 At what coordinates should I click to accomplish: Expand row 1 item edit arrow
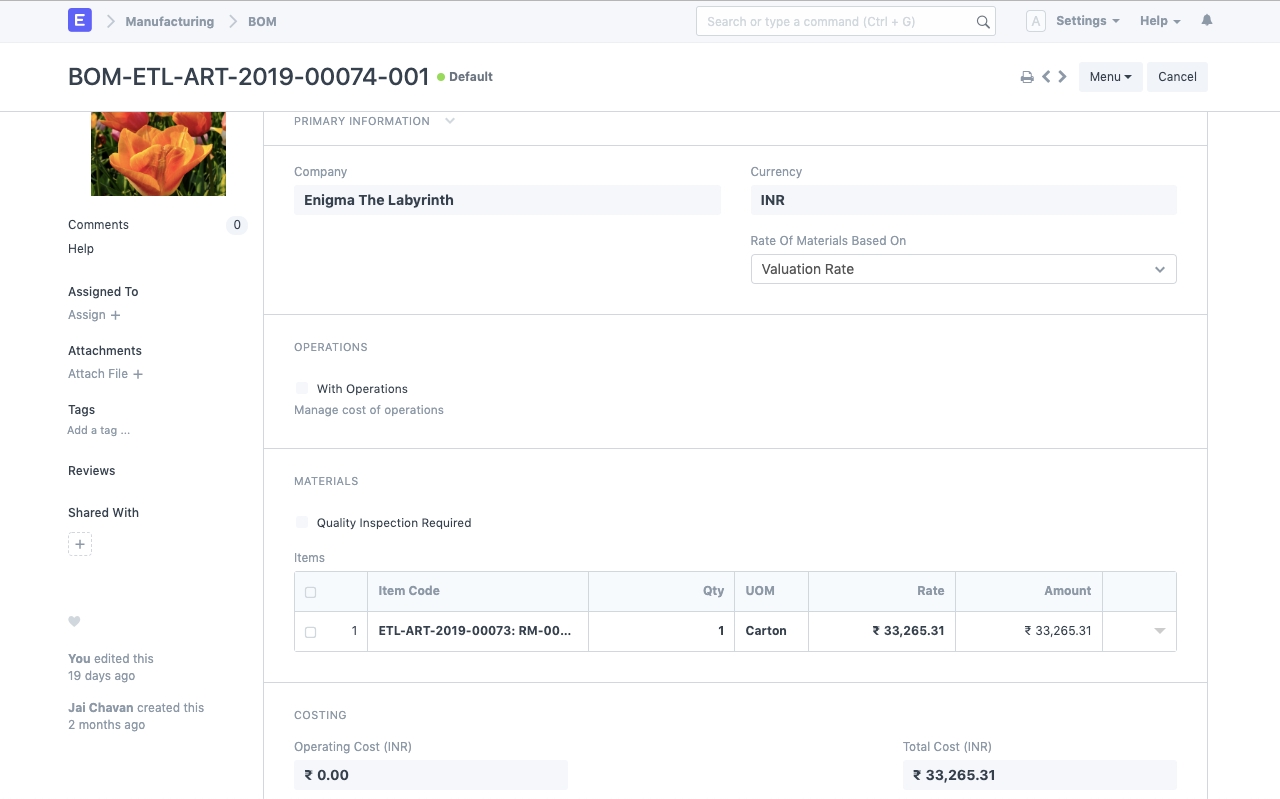1160,631
